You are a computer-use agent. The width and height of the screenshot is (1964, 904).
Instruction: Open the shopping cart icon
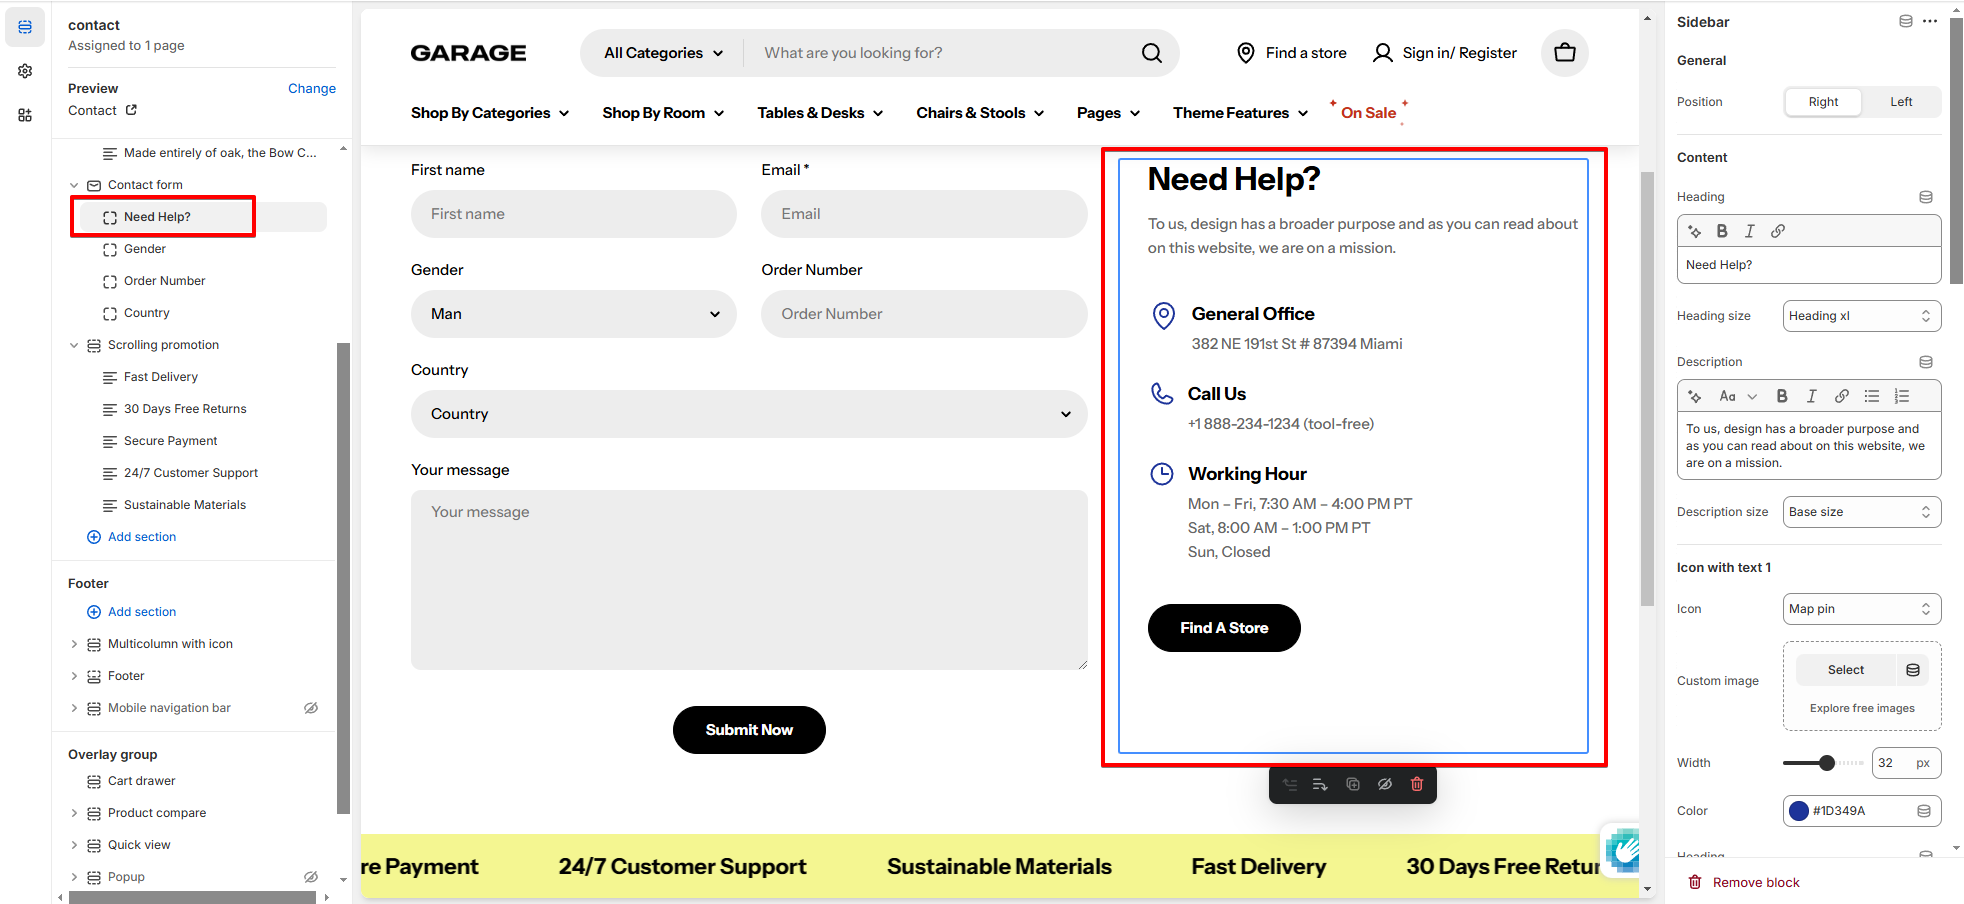(x=1565, y=53)
